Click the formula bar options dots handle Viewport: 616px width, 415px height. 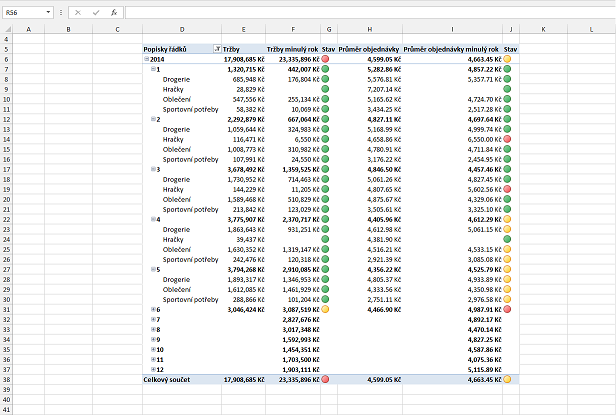(x=61, y=13)
